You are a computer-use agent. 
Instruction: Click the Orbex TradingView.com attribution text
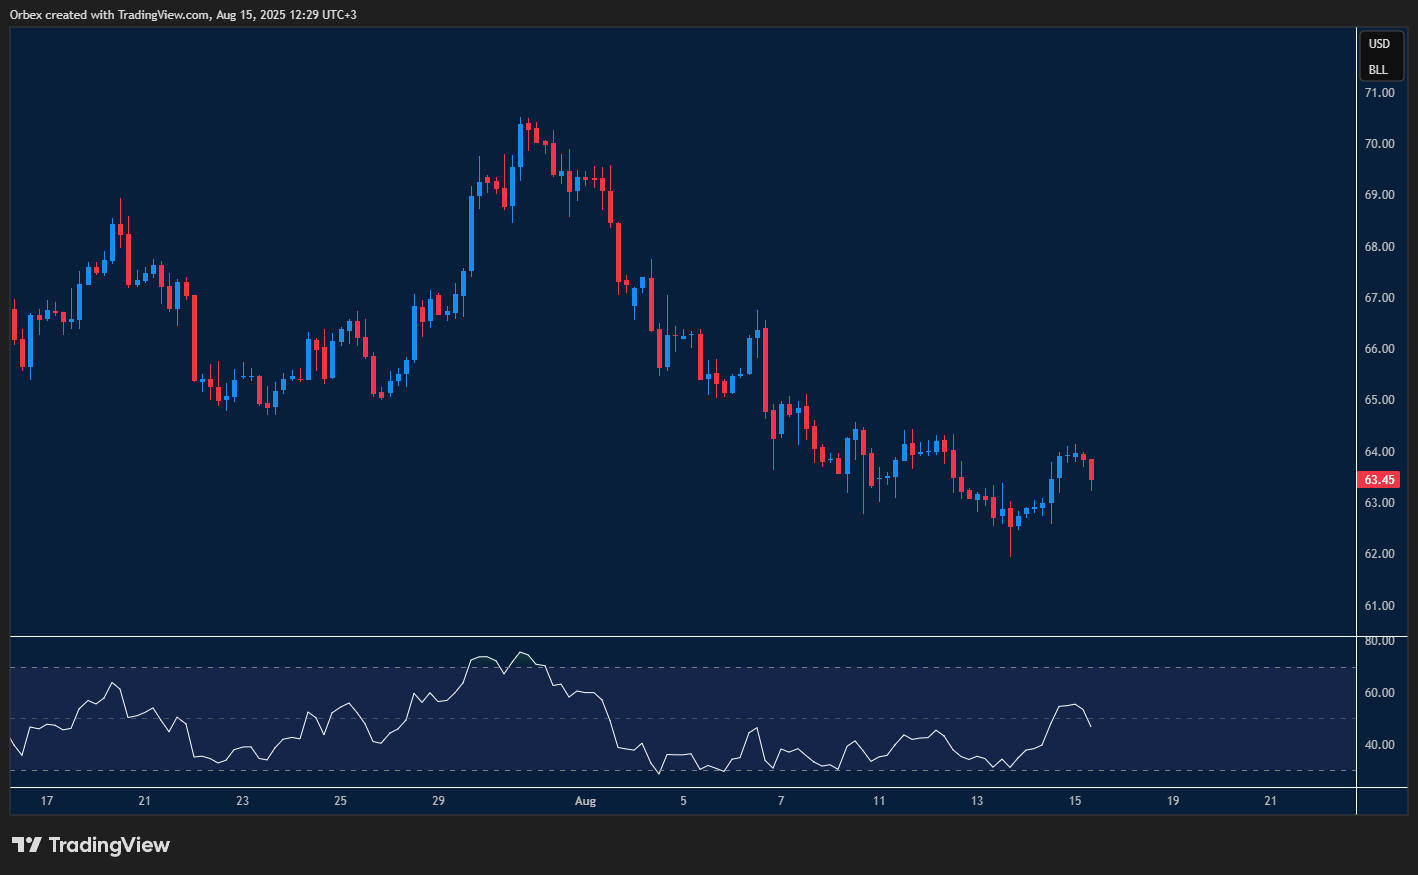[183, 15]
